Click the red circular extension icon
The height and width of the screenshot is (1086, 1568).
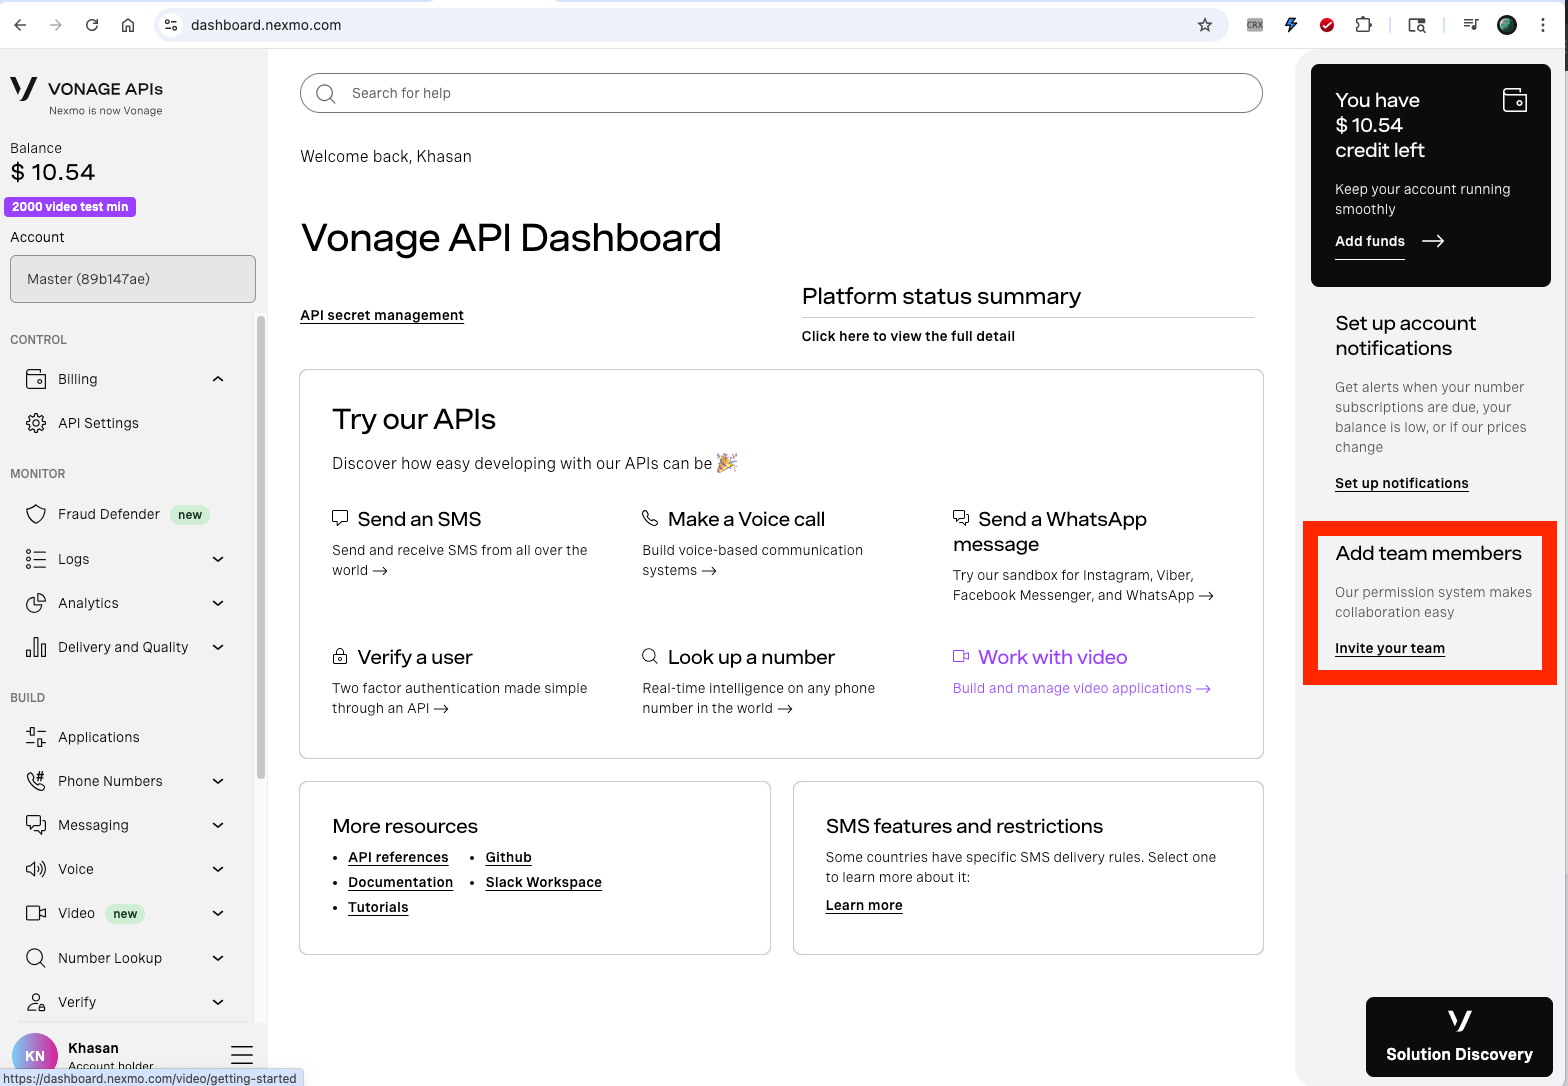[x=1327, y=25]
